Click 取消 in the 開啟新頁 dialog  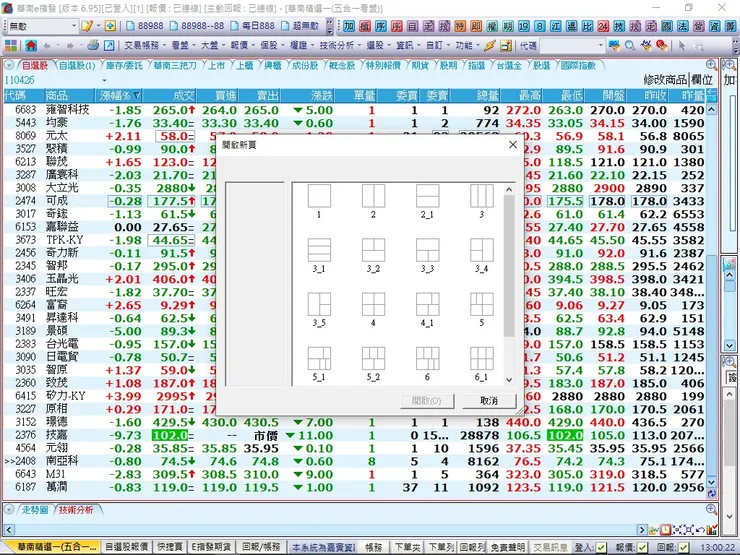pyautogui.click(x=489, y=401)
